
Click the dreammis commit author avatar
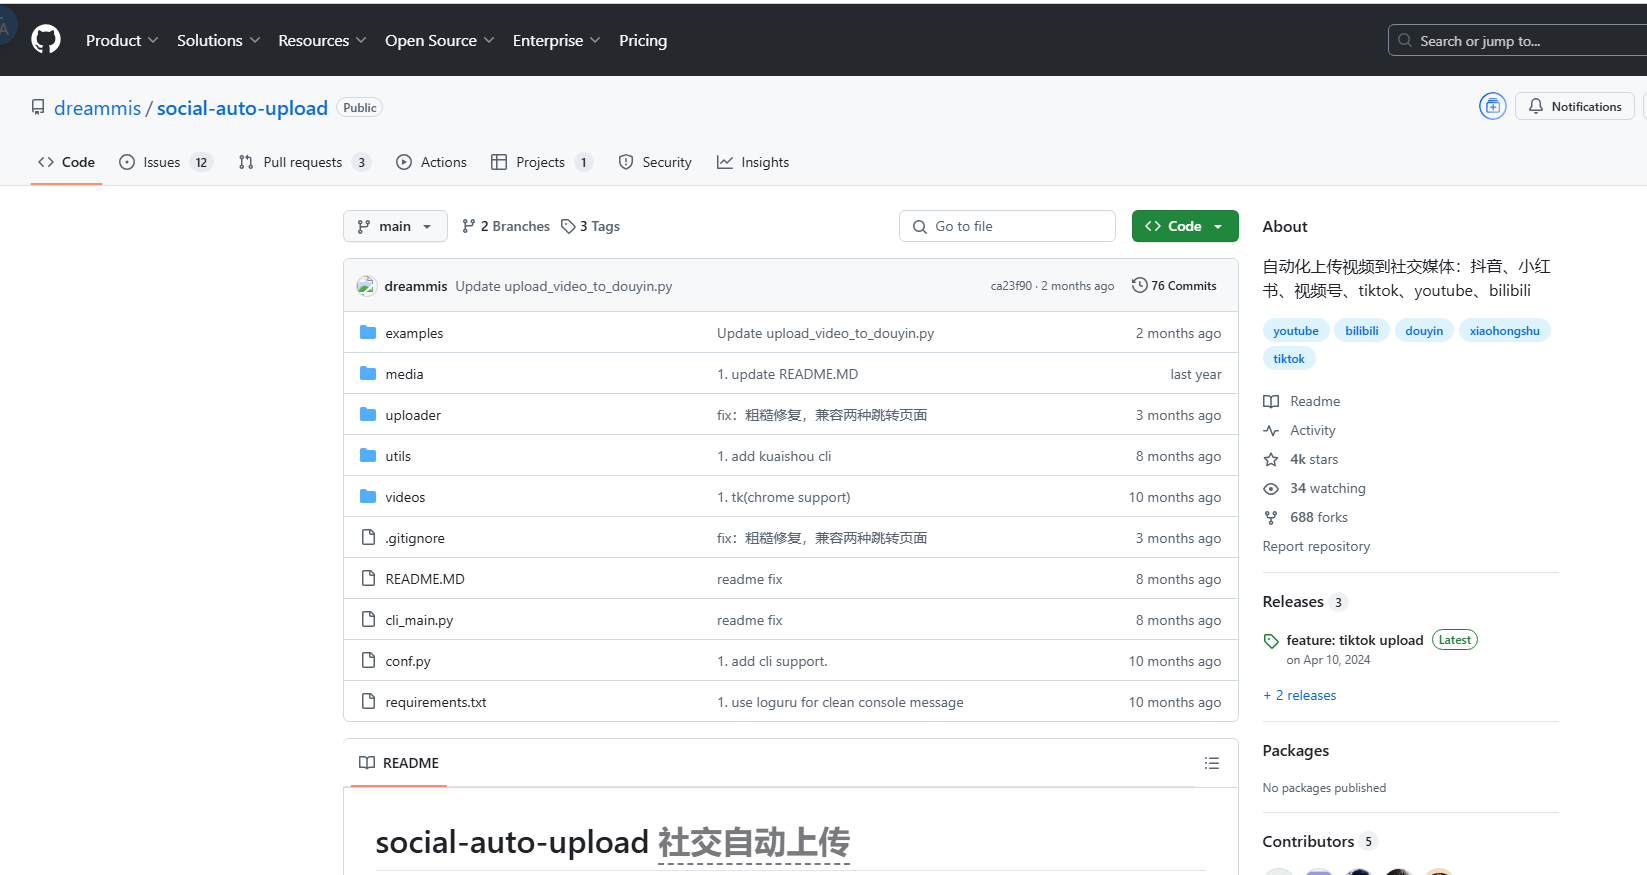[366, 286]
